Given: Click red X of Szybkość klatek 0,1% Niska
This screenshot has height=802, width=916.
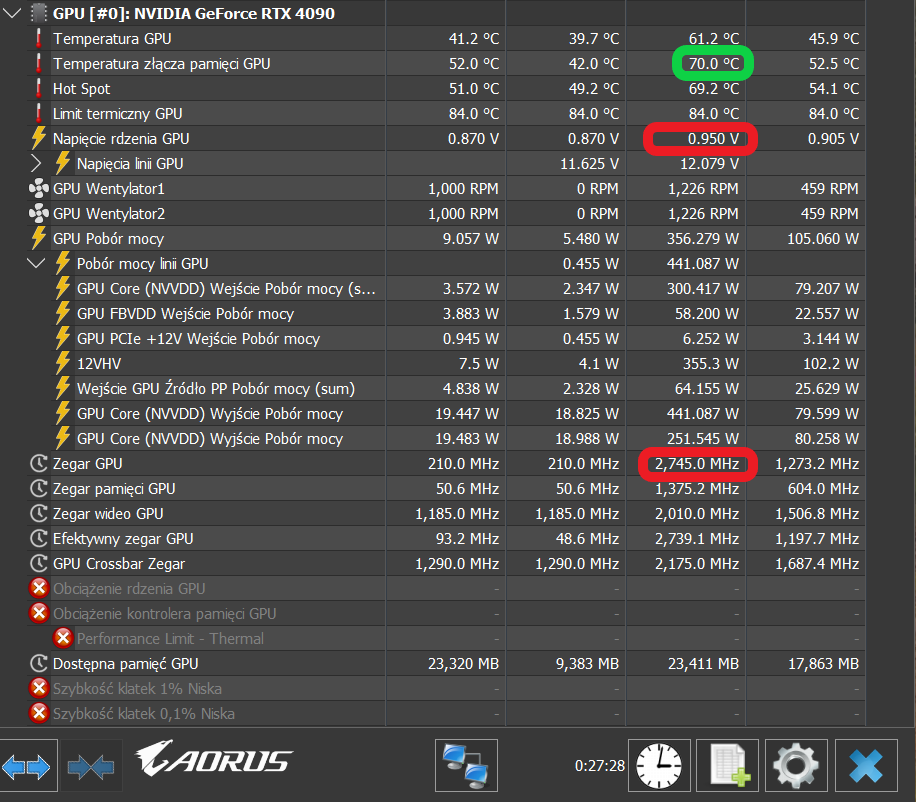Looking at the screenshot, I should [x=39, y=713].
